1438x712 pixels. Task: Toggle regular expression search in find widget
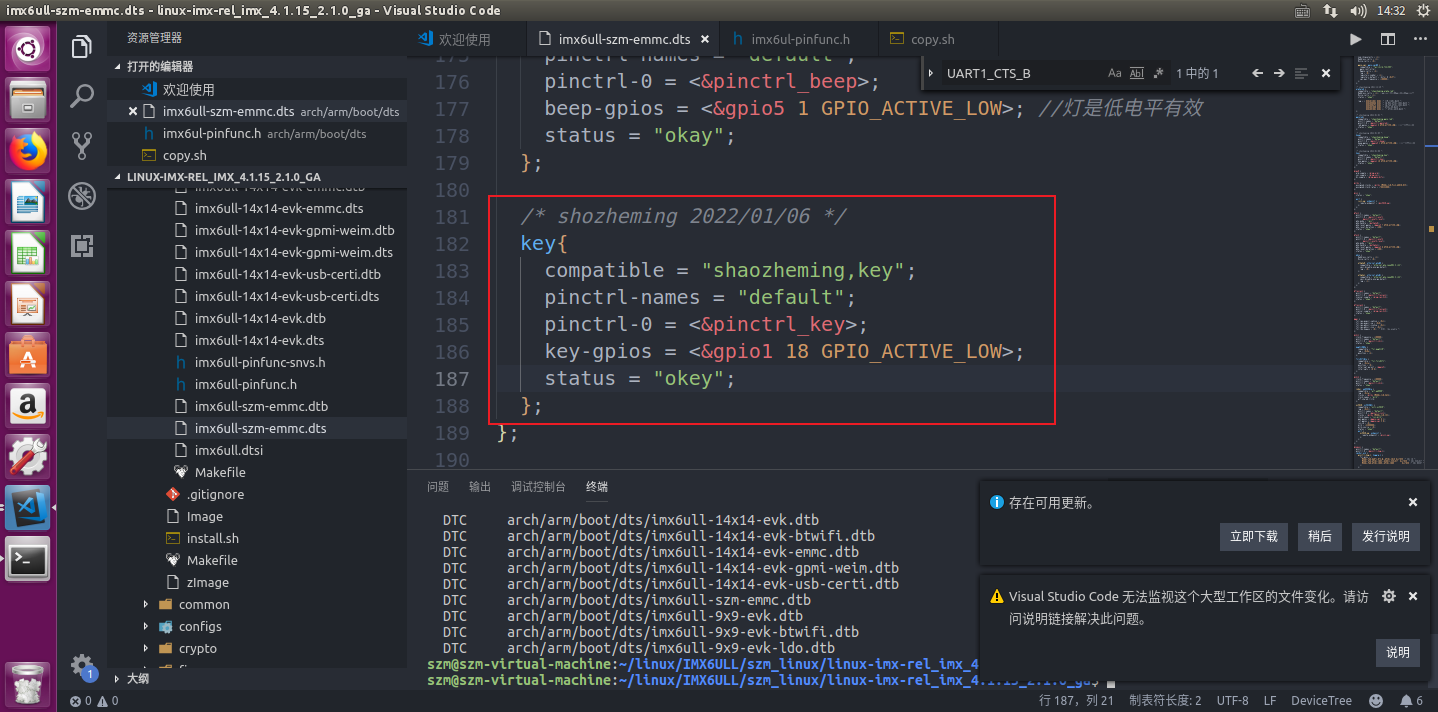(1159, 73)
